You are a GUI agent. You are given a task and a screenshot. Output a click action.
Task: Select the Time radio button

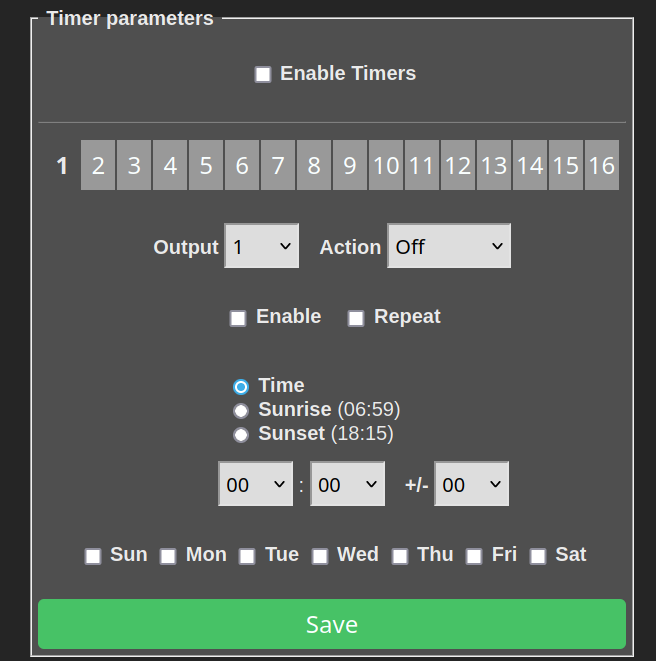click(241, 387)
